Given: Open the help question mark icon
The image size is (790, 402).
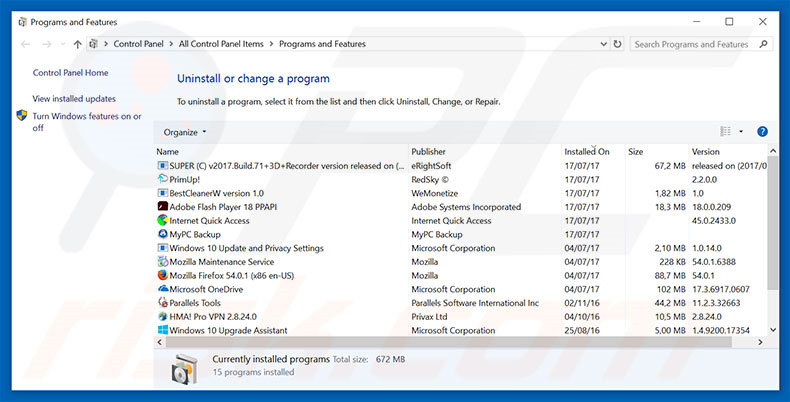Looking at the screenshot, I should coord(762,132).
